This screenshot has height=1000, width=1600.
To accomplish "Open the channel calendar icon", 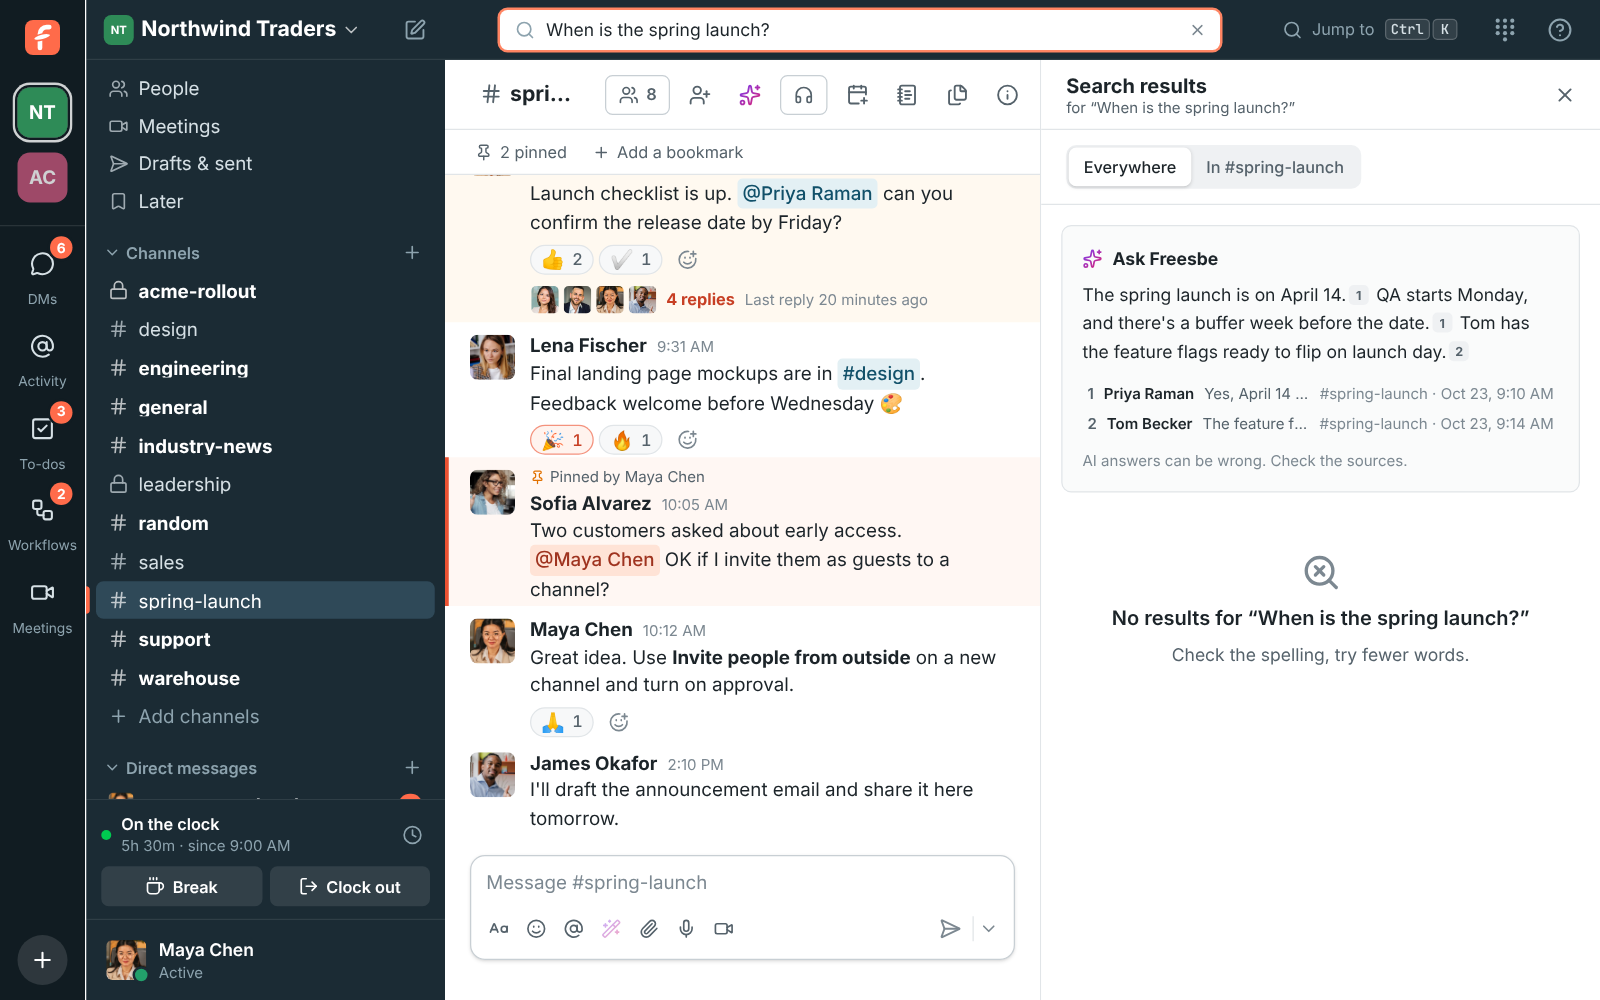I will click(858, 95).
